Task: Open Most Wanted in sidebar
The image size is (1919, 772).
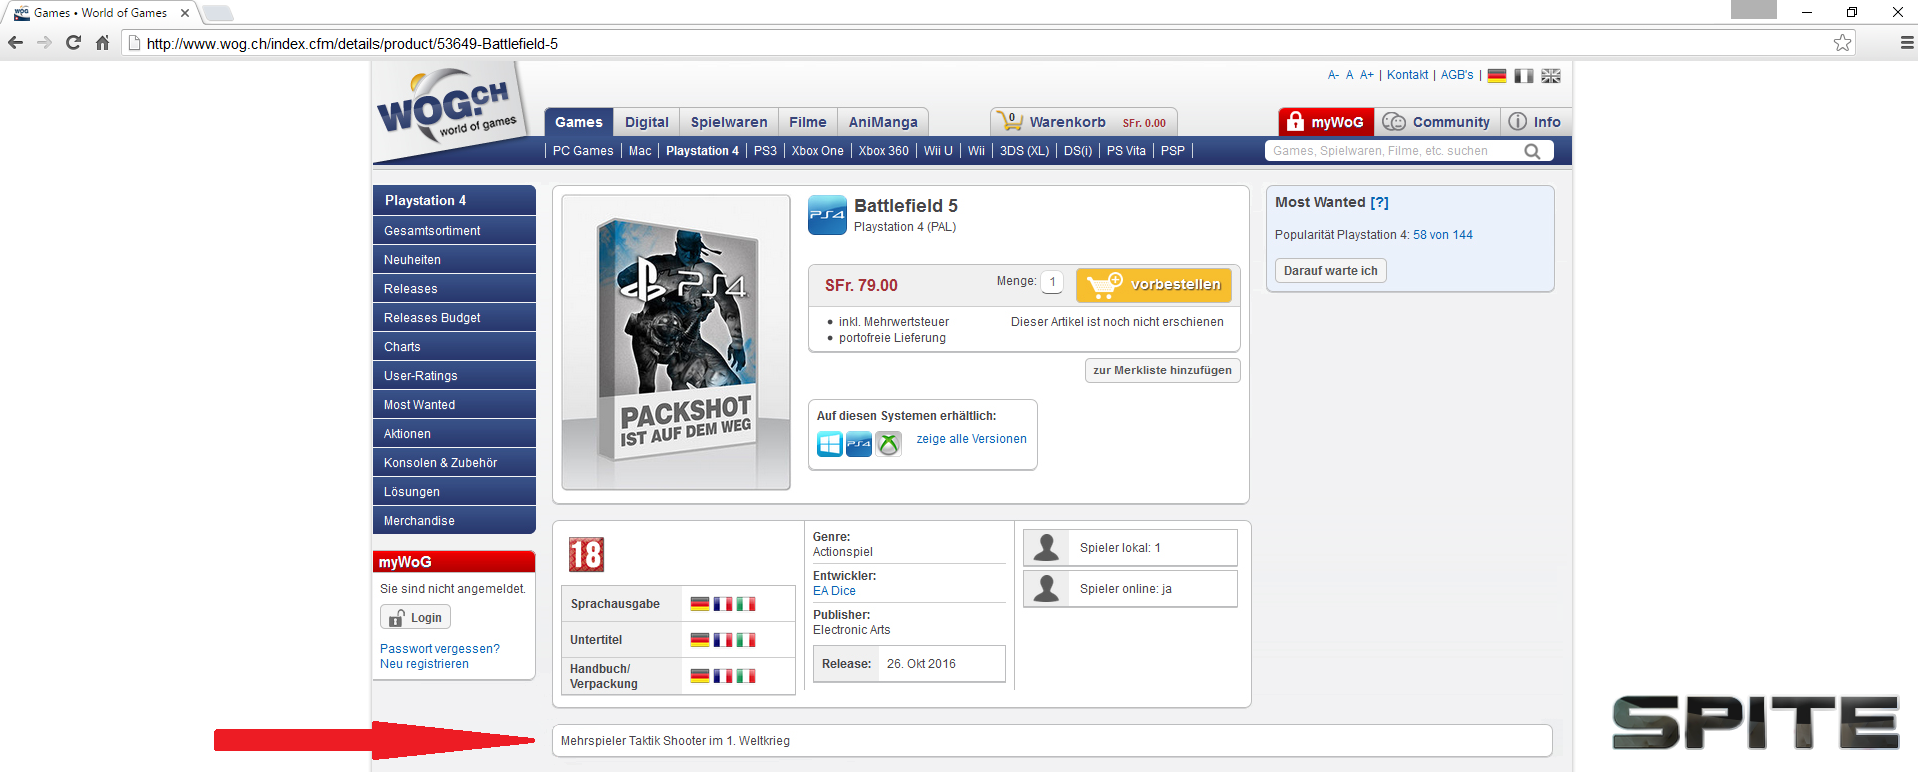Action: pos(454,405)
